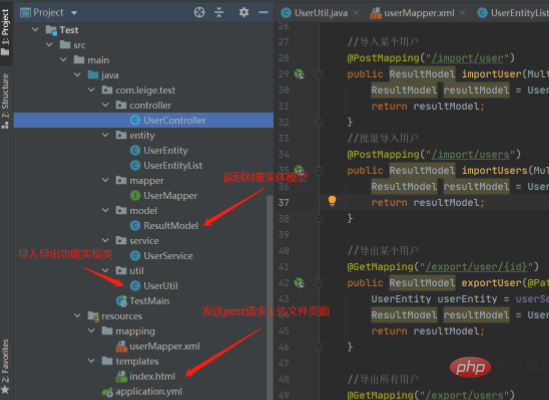This screenshot has height=400, width=549.
Task: Open the Project view dropdown arrow
Action: coord(74,13)
